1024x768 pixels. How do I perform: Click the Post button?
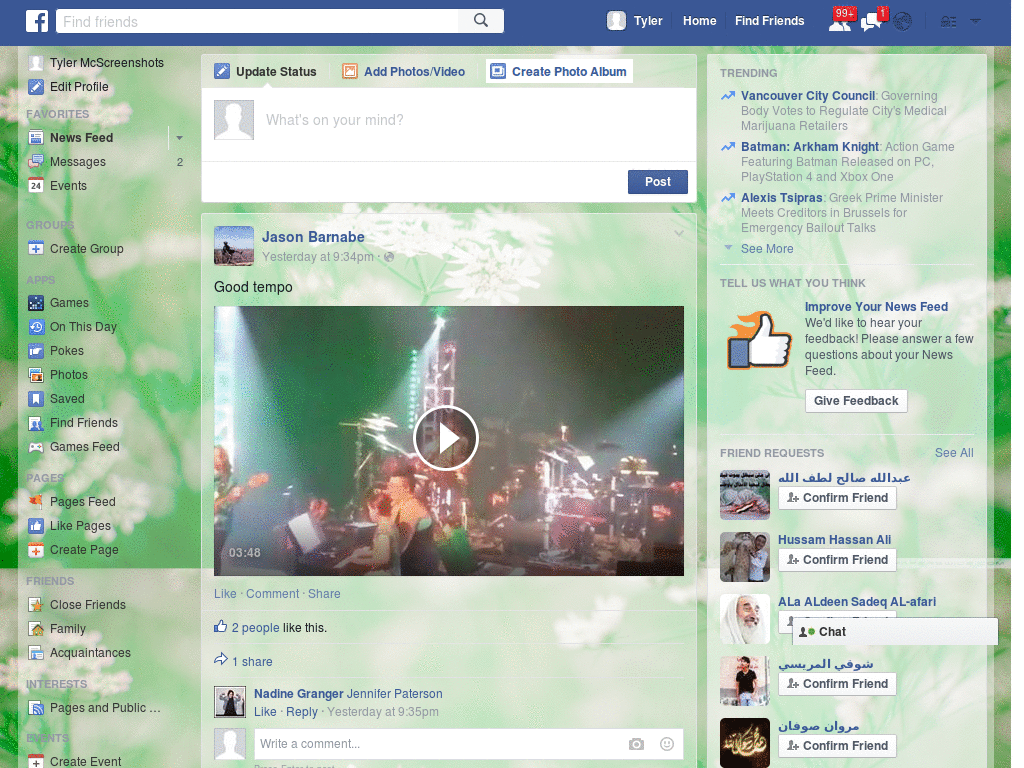pyautogui.click(x=658, y=182)
